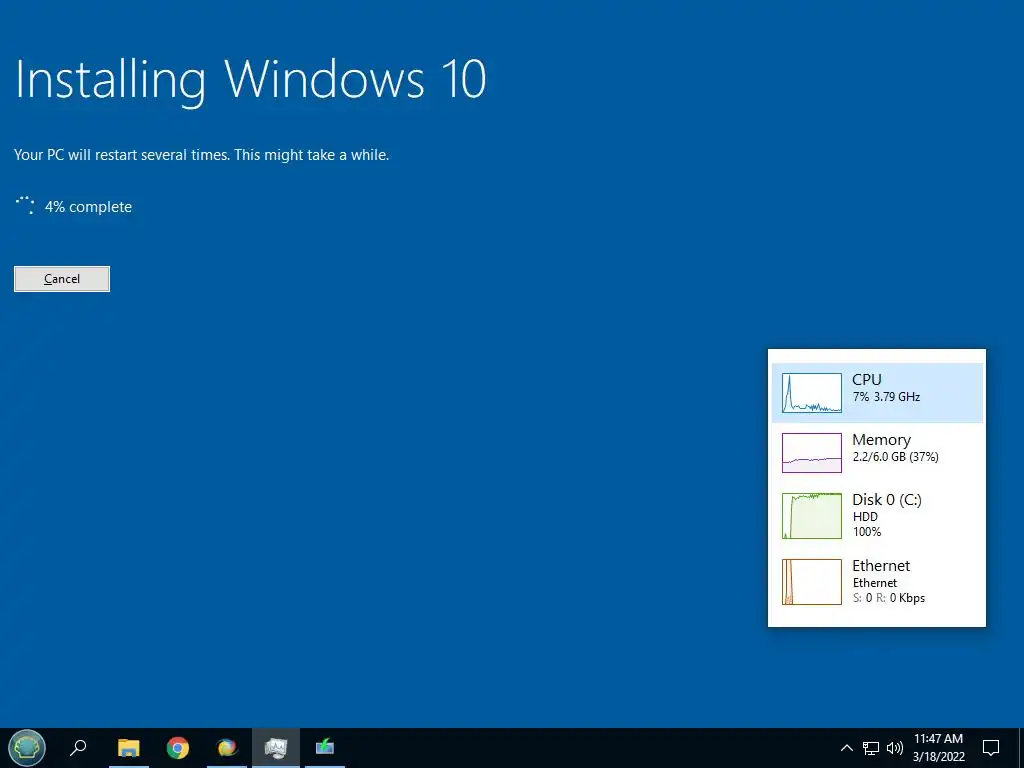Switch to the Windows Setup taskbar icon
The width and height of the screenshot is (1024, 768).
(325, 747)
